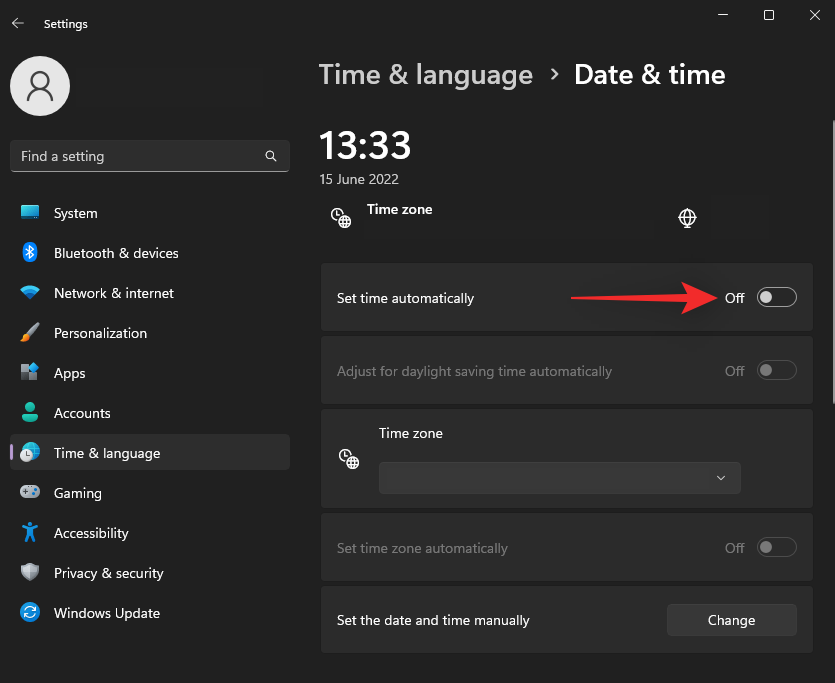835x683 pixels.
Task: Select Accounts in the sidebar
Action: (82, 413)
